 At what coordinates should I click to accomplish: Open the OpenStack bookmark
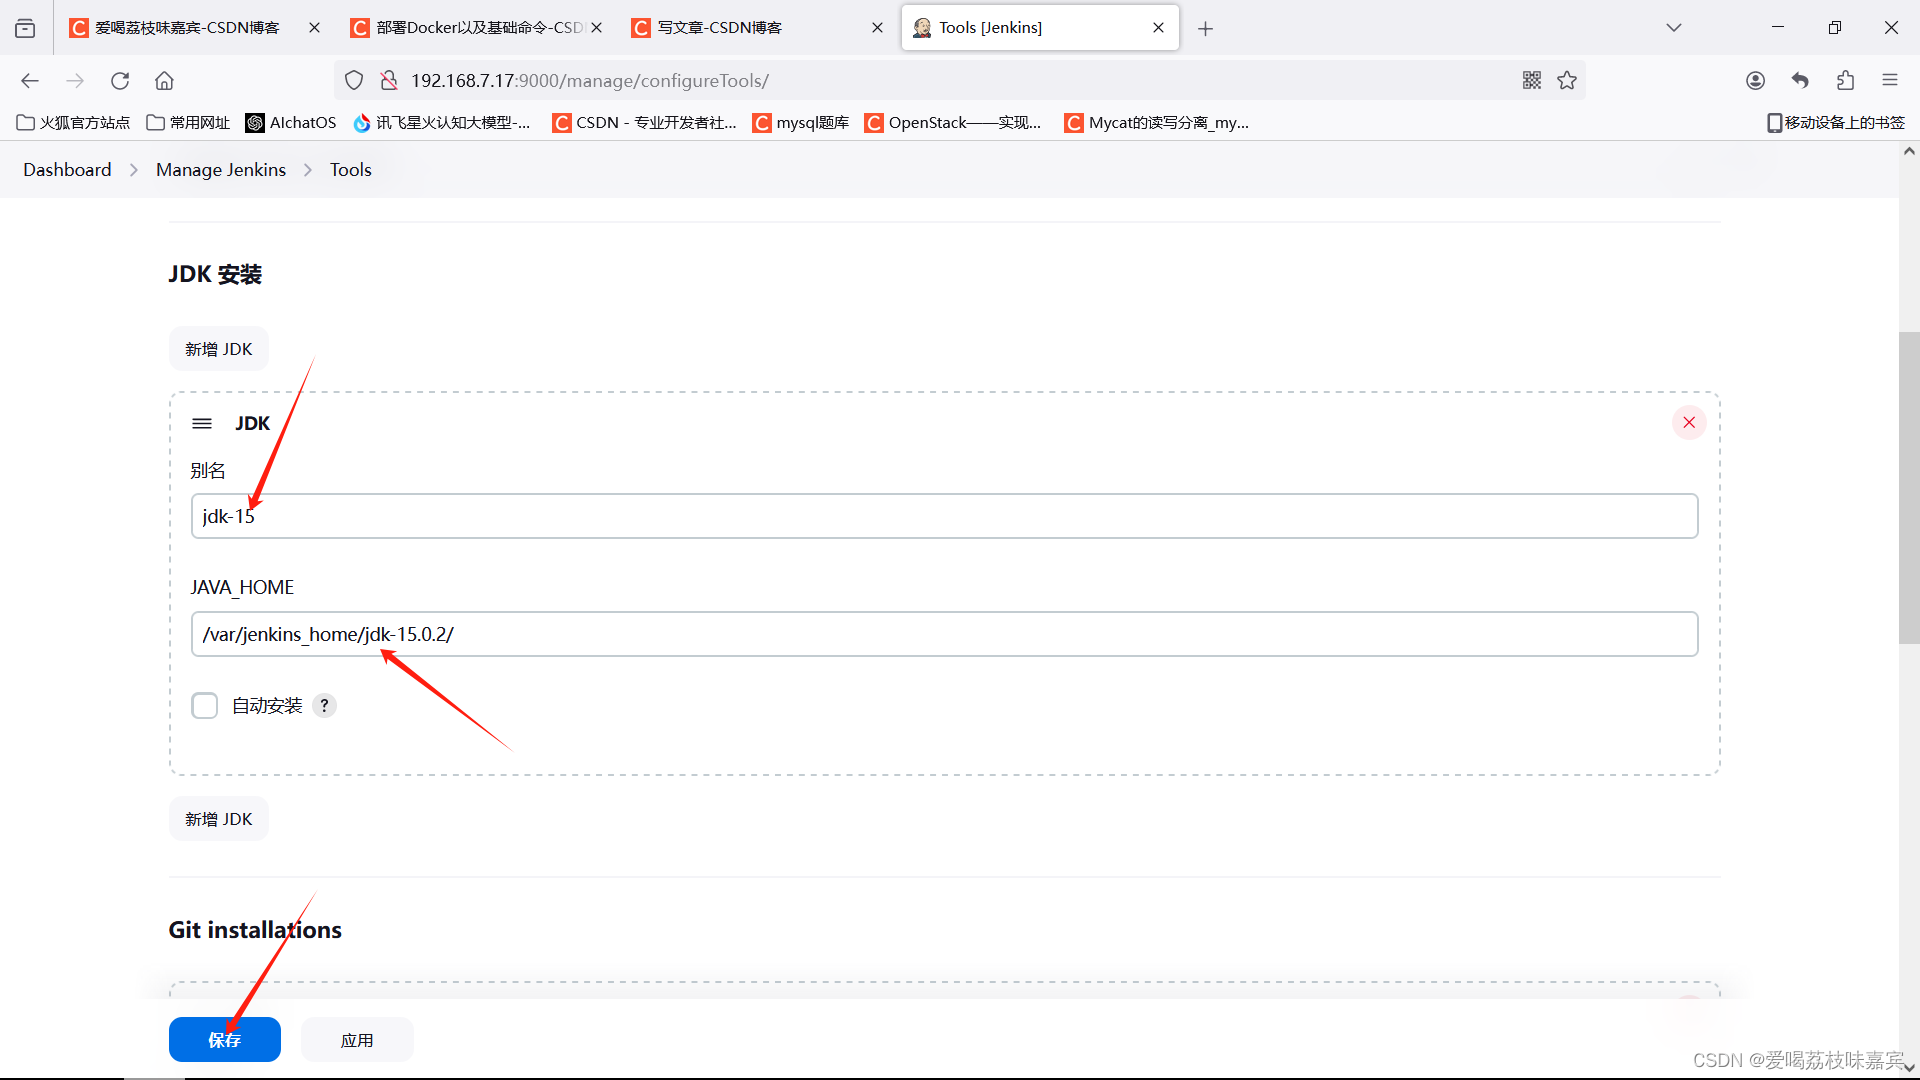tap(953, 123)
